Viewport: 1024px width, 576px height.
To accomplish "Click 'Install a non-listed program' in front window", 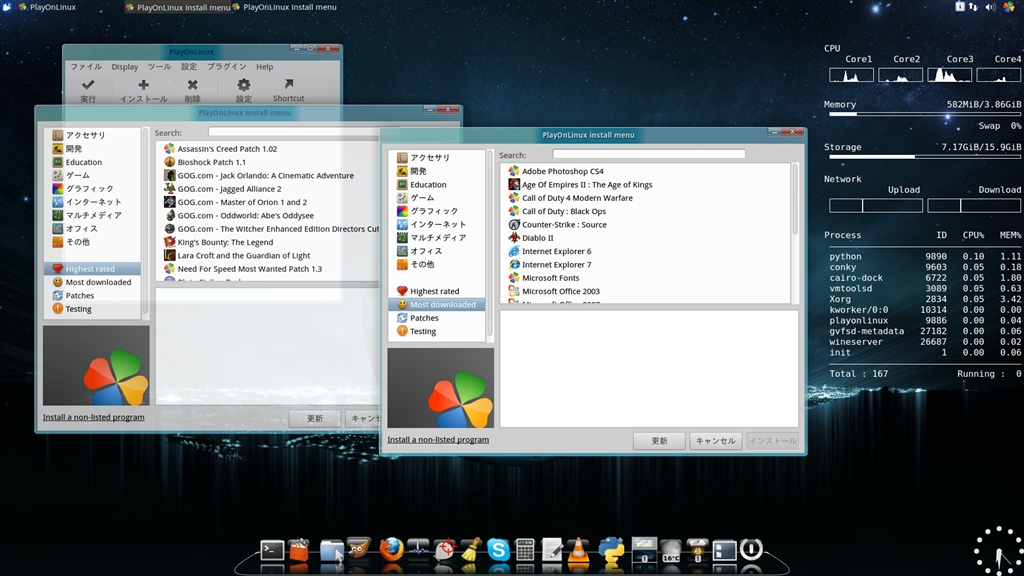I will (x=438, y=440).
